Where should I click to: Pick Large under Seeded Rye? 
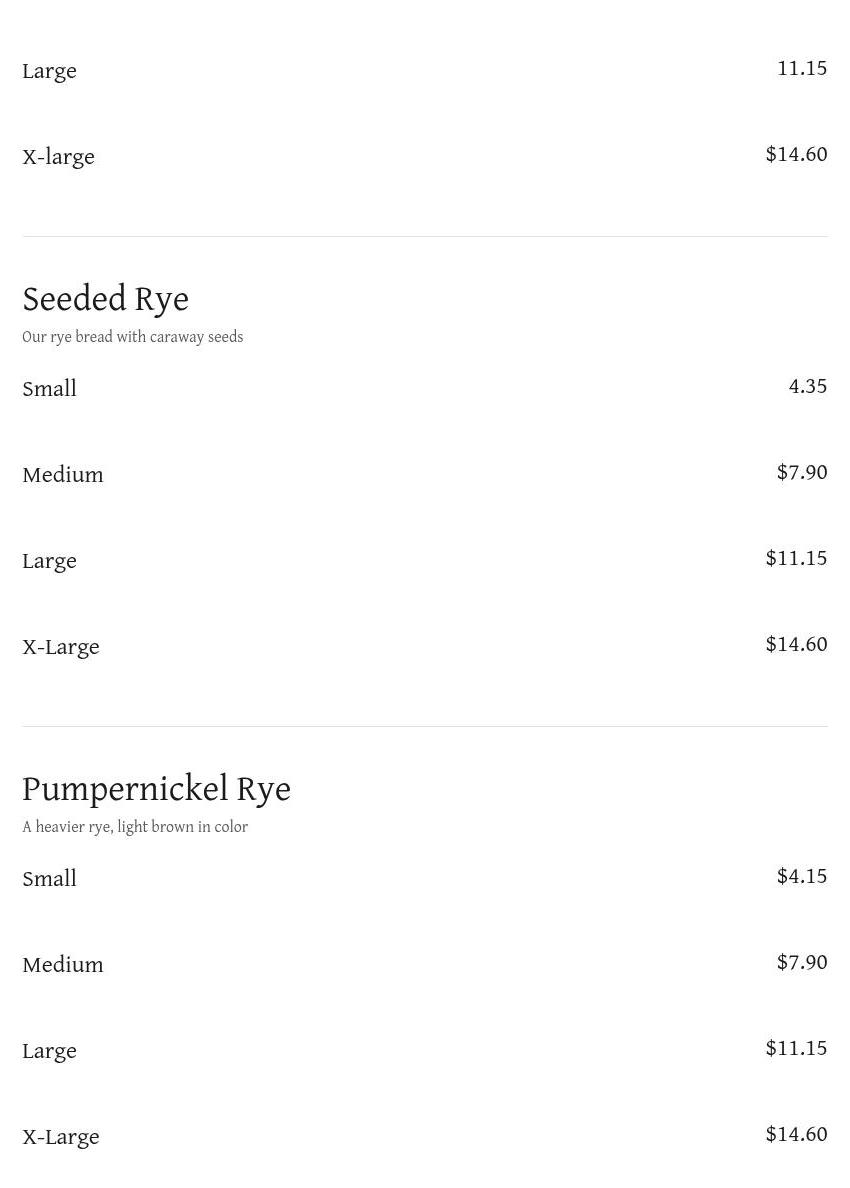(49, 561)
